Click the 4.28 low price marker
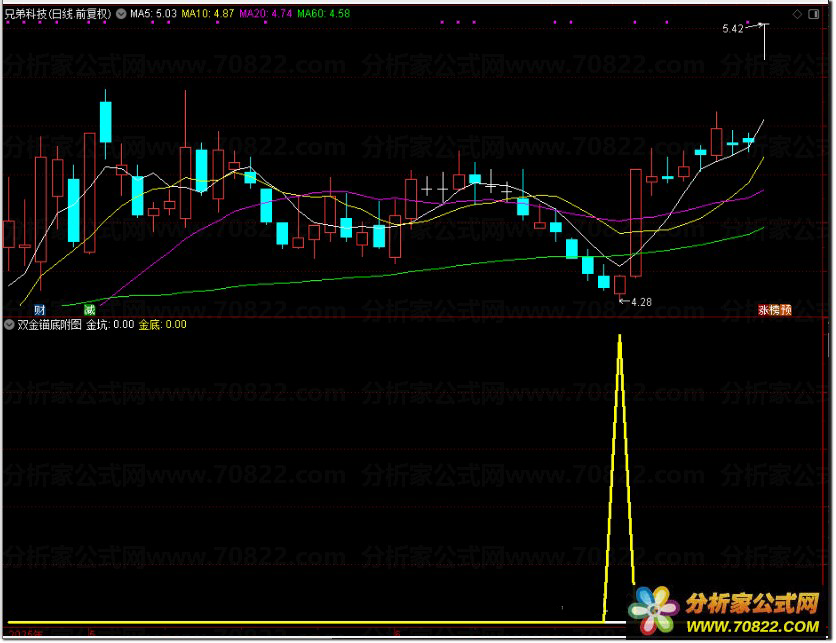 coord(641,302)
